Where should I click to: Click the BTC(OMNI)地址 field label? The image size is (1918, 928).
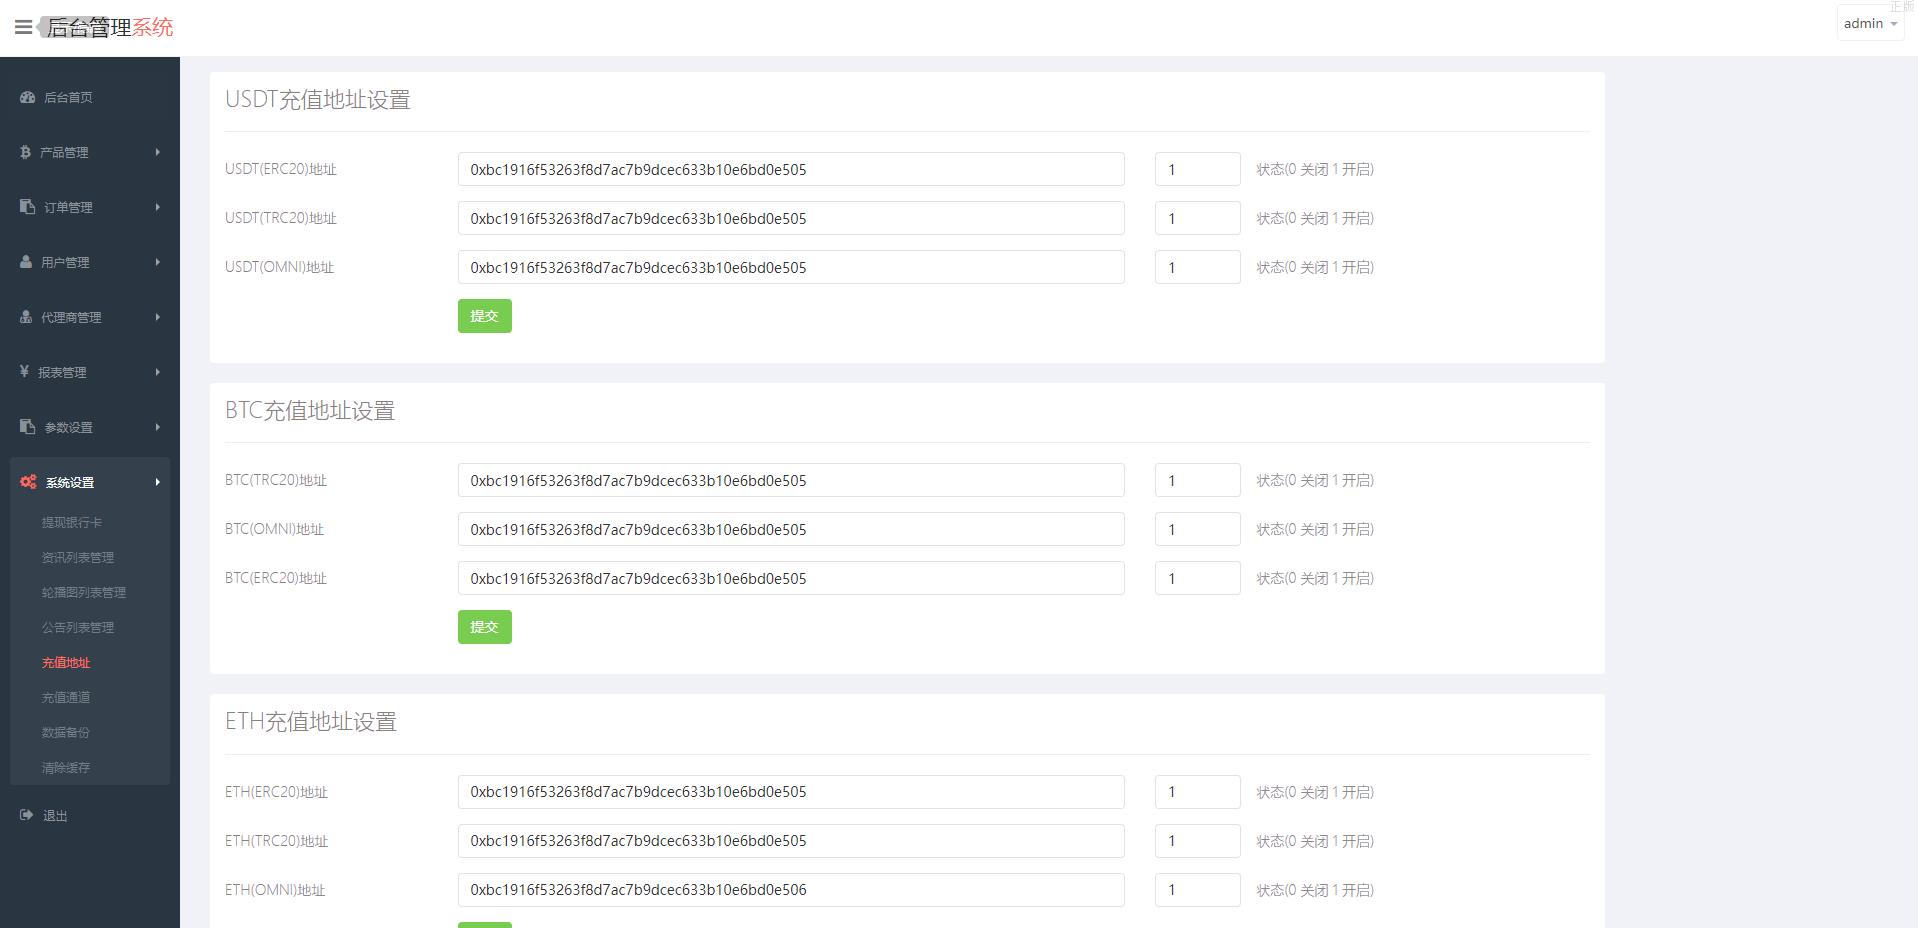click(275, 529)
